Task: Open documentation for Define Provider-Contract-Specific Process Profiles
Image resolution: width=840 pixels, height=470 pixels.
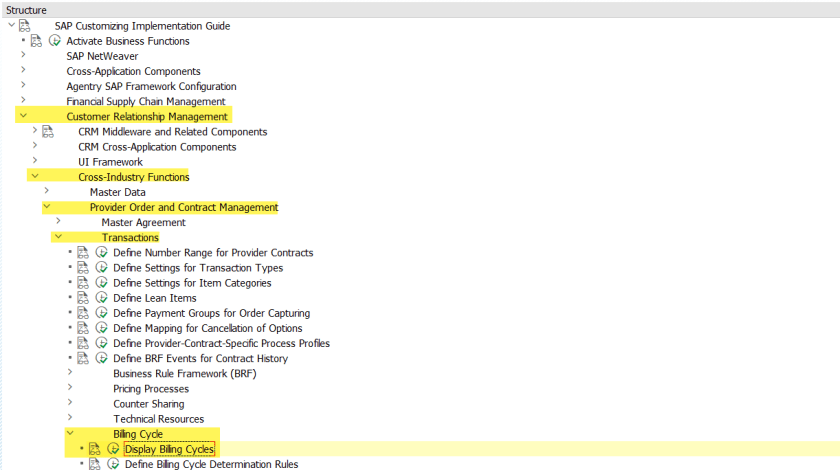Action: [x=83, y=343]
